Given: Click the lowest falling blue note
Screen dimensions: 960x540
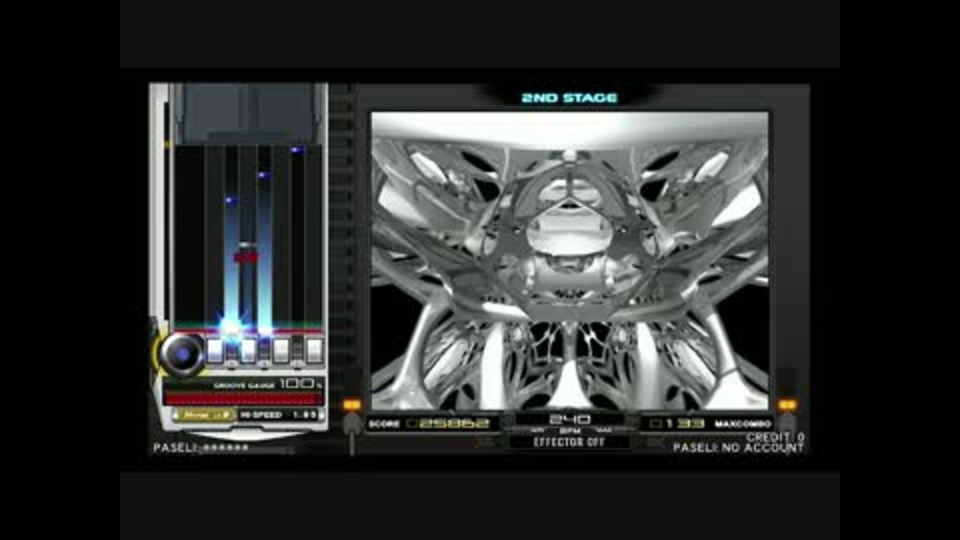Looking at the screenshot, I should tap(230, 200).
